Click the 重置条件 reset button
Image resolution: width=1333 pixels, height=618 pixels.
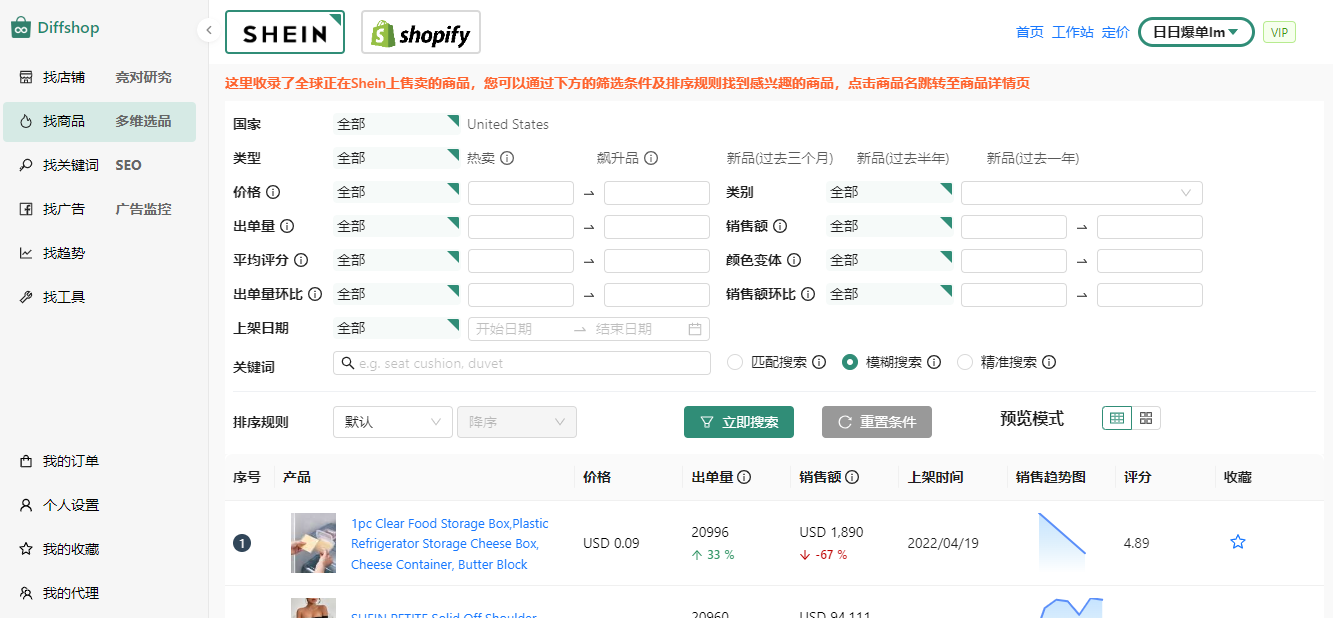(876, 422)
